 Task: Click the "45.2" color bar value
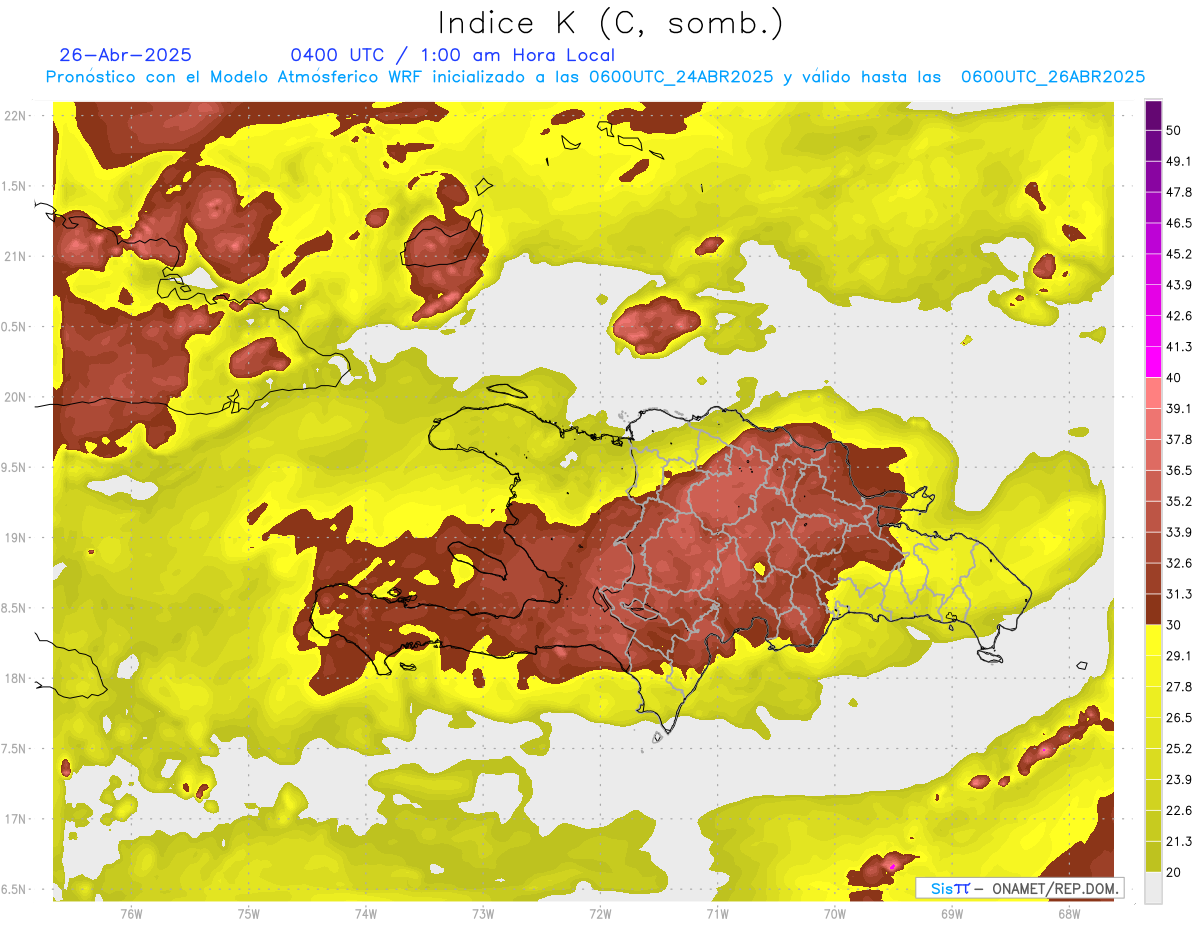pos(1178,254)
